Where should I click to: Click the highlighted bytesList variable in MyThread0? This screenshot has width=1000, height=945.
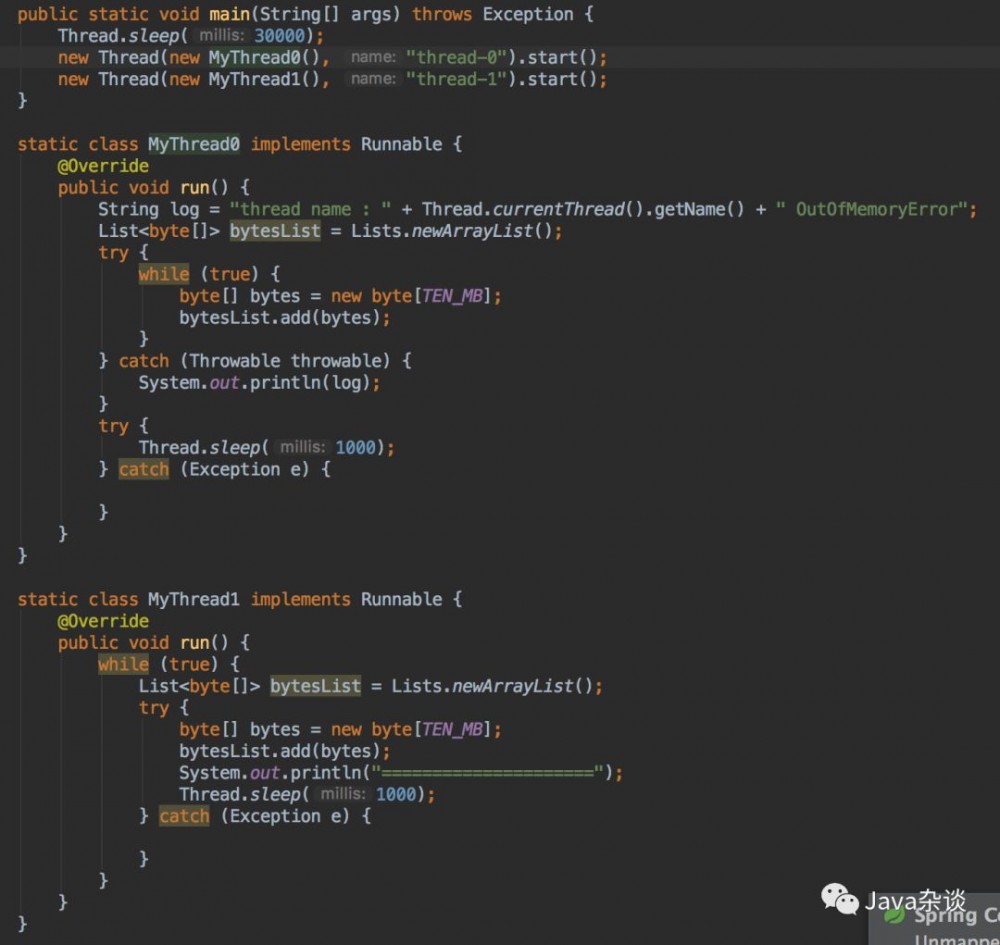tap(274, 230)
